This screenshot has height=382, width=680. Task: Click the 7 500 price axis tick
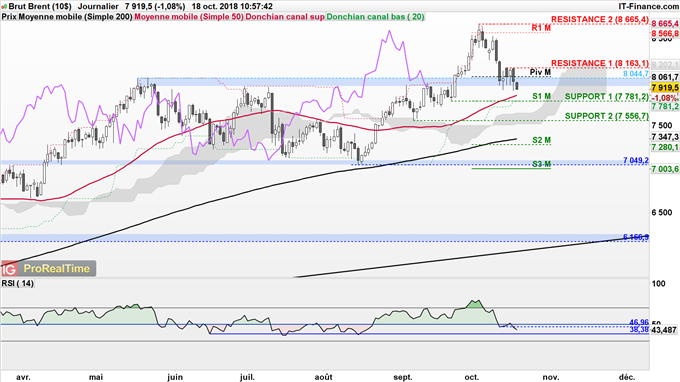click(x=662, y=126)
